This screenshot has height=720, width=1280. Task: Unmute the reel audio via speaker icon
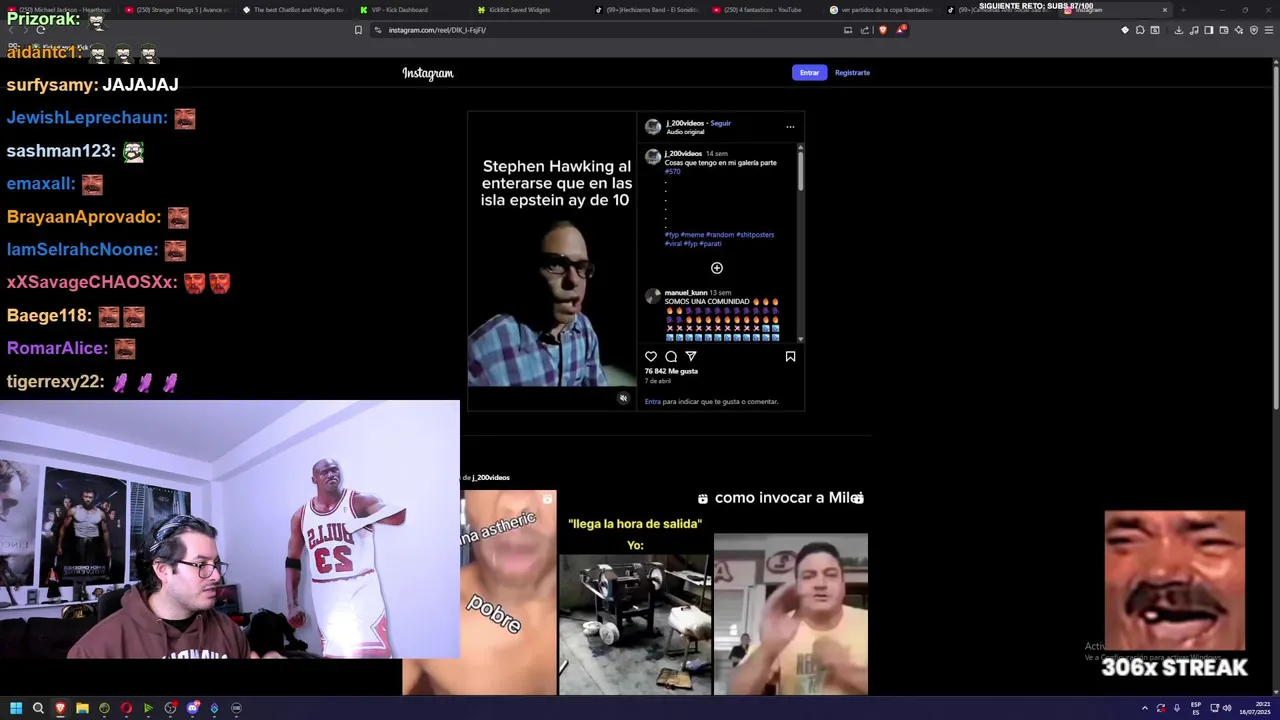623,398
